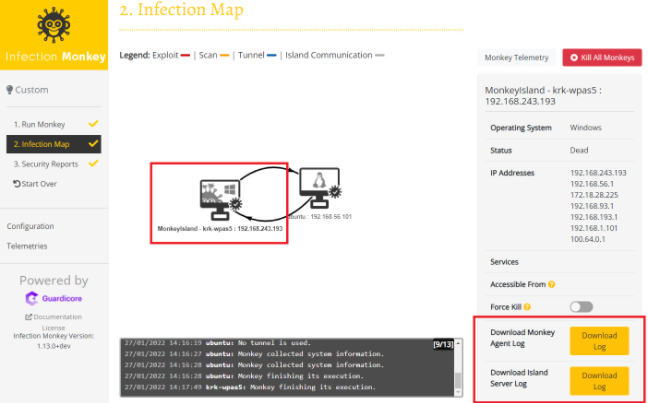This screenshot has width=648, height=403.
Task: Click the Island Communication legend gray line
Action: [379, 55]
